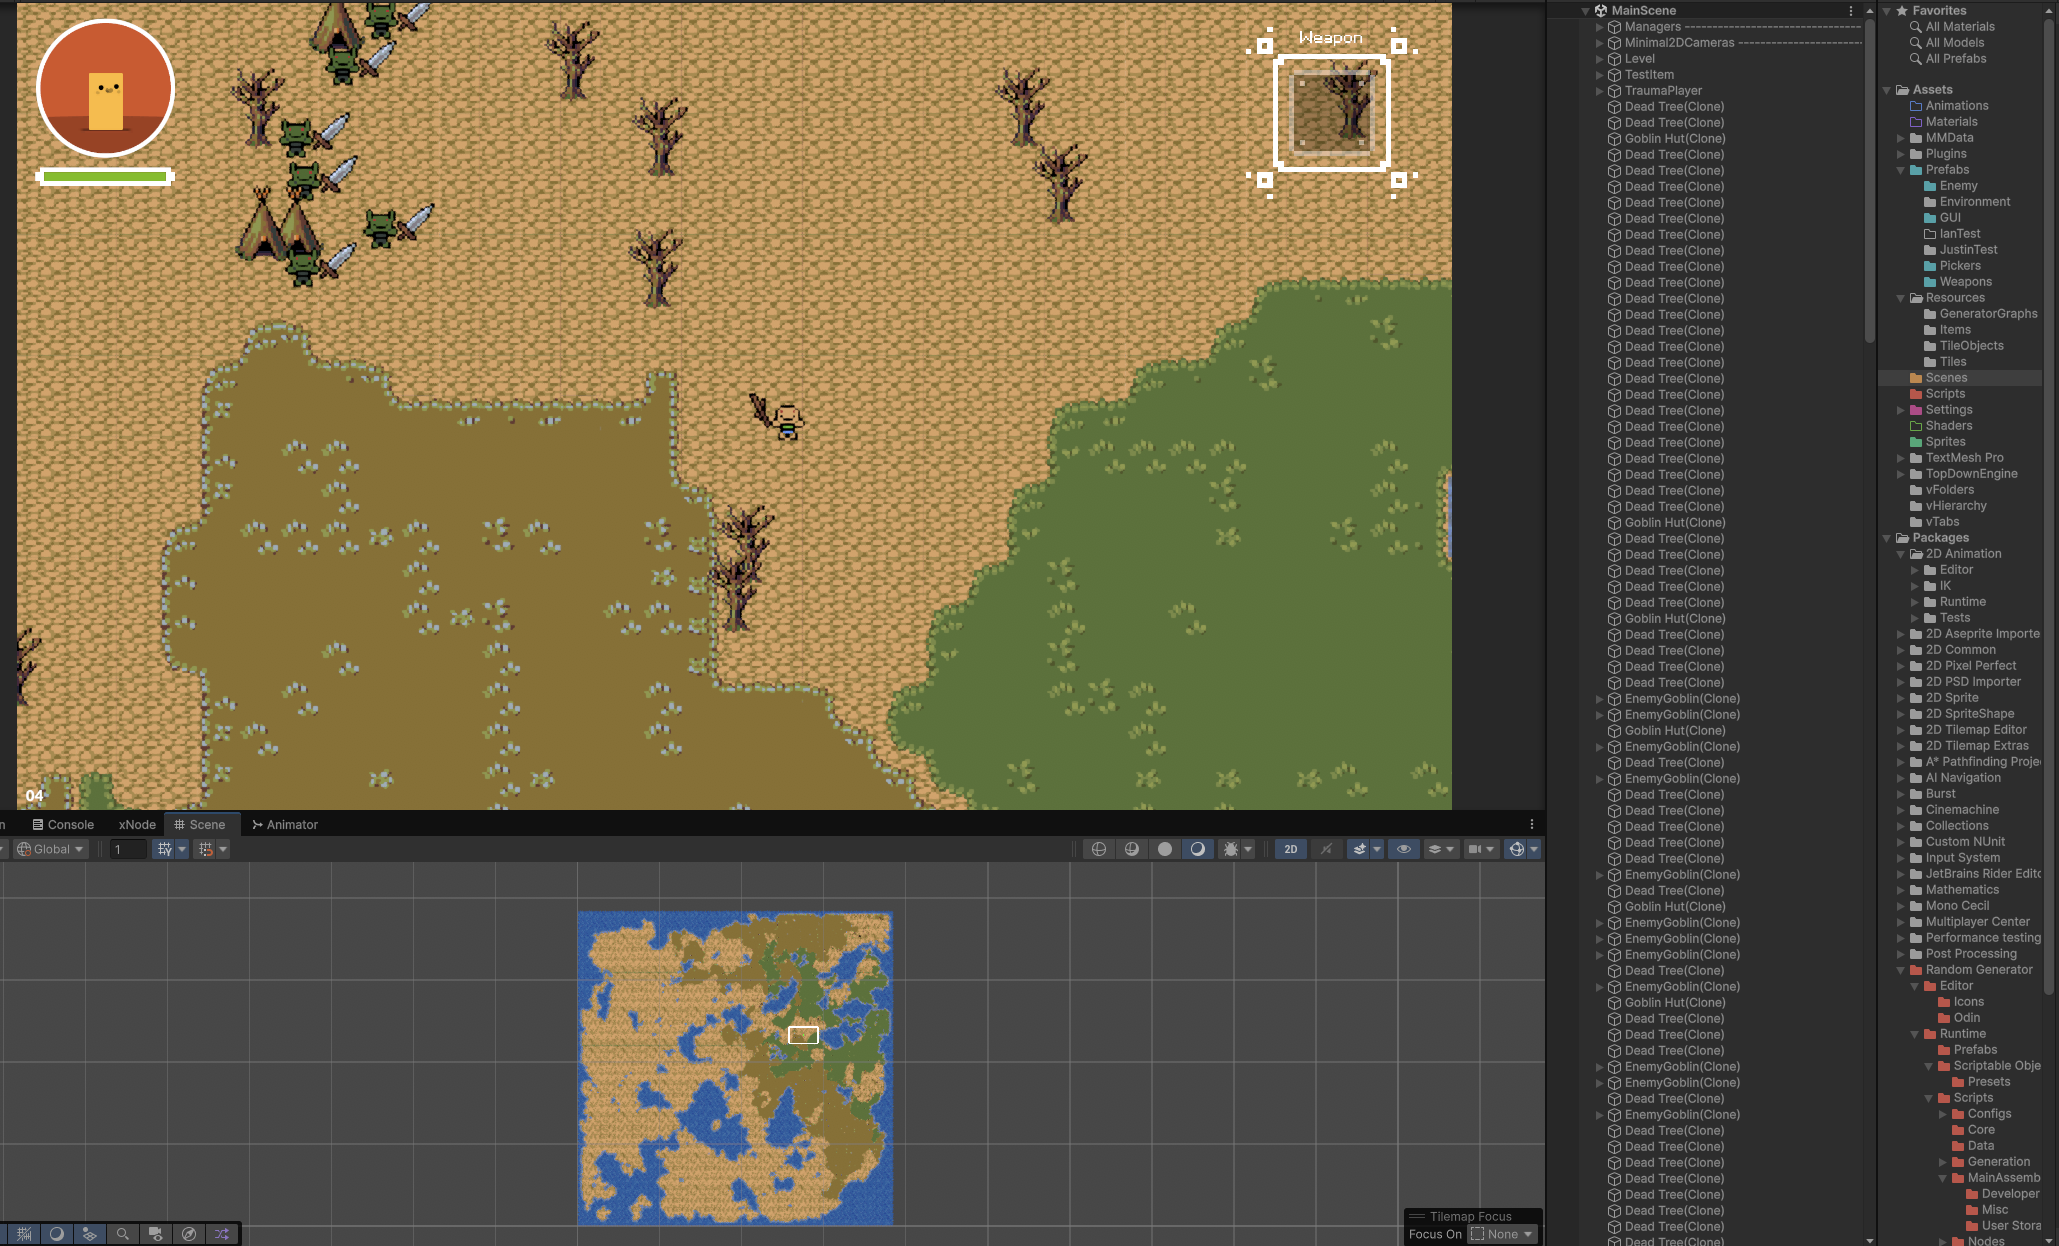The image size is (2059, 1246).
Task: Open the Scripts folder in Assets
Action: pos(1944,394)
